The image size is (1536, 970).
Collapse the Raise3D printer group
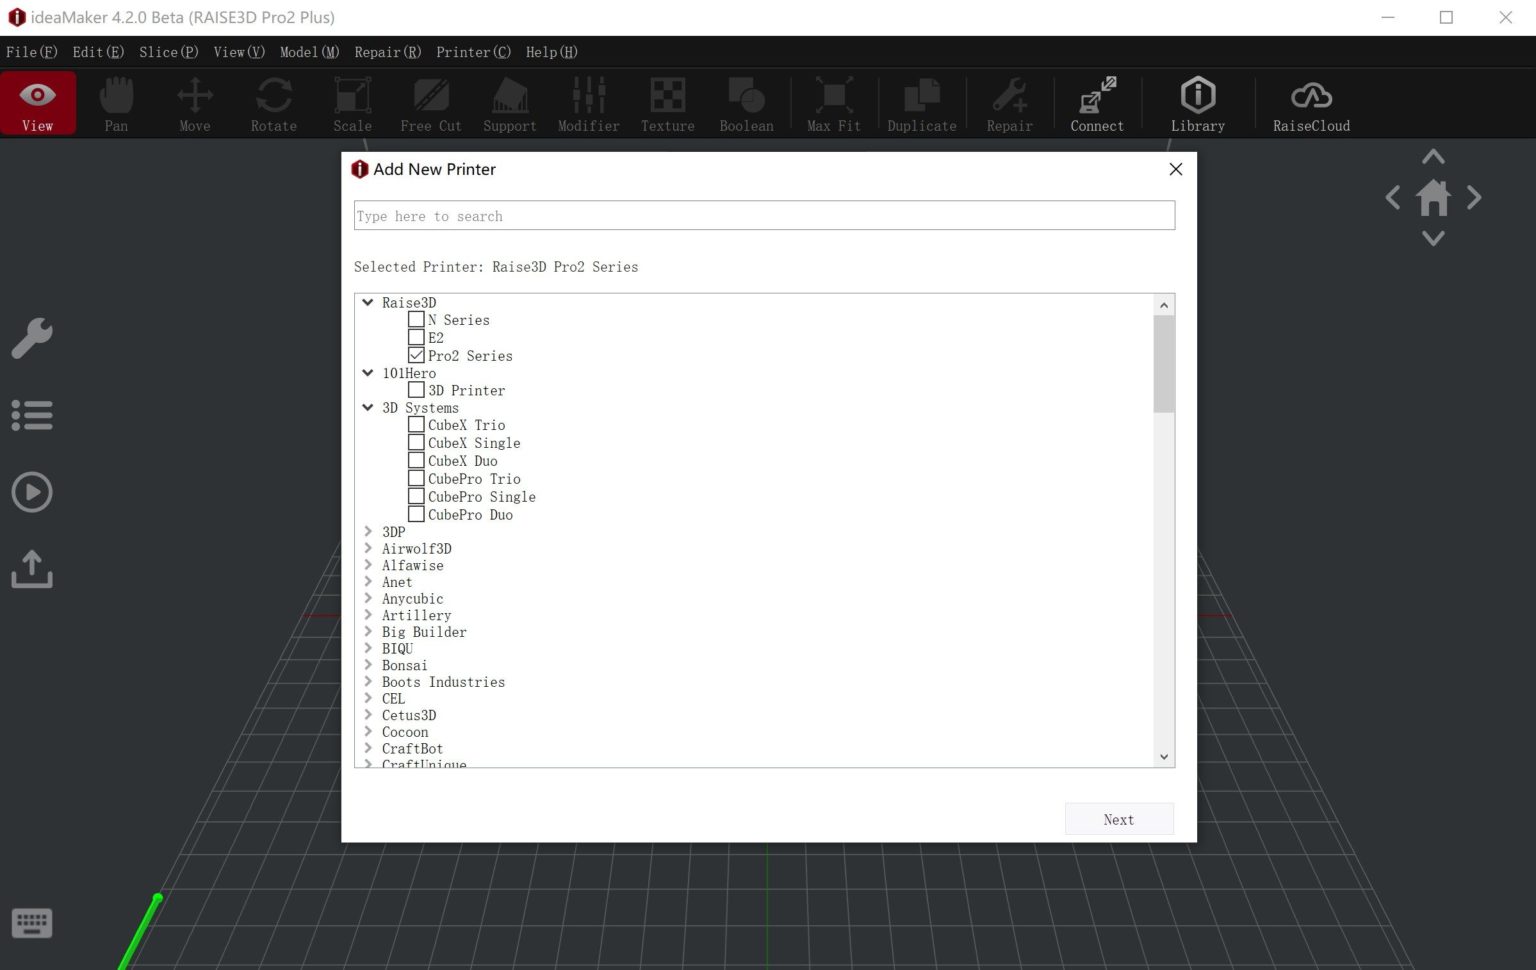pos(367,302)
